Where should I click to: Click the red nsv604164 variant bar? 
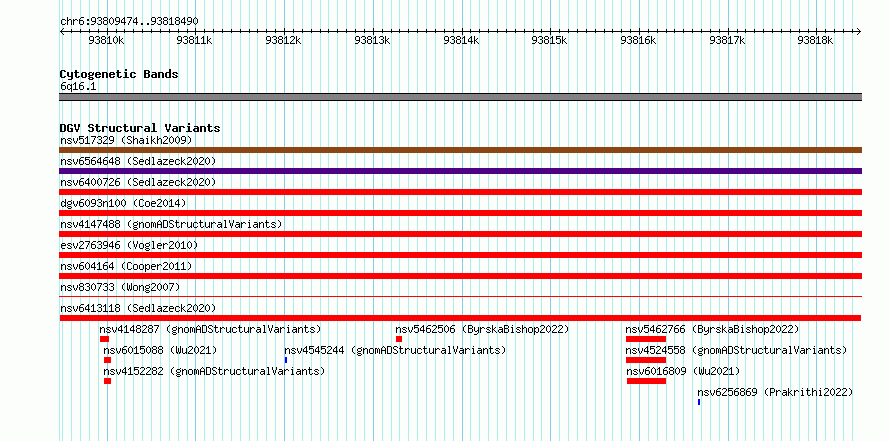(x=460, y=276)
